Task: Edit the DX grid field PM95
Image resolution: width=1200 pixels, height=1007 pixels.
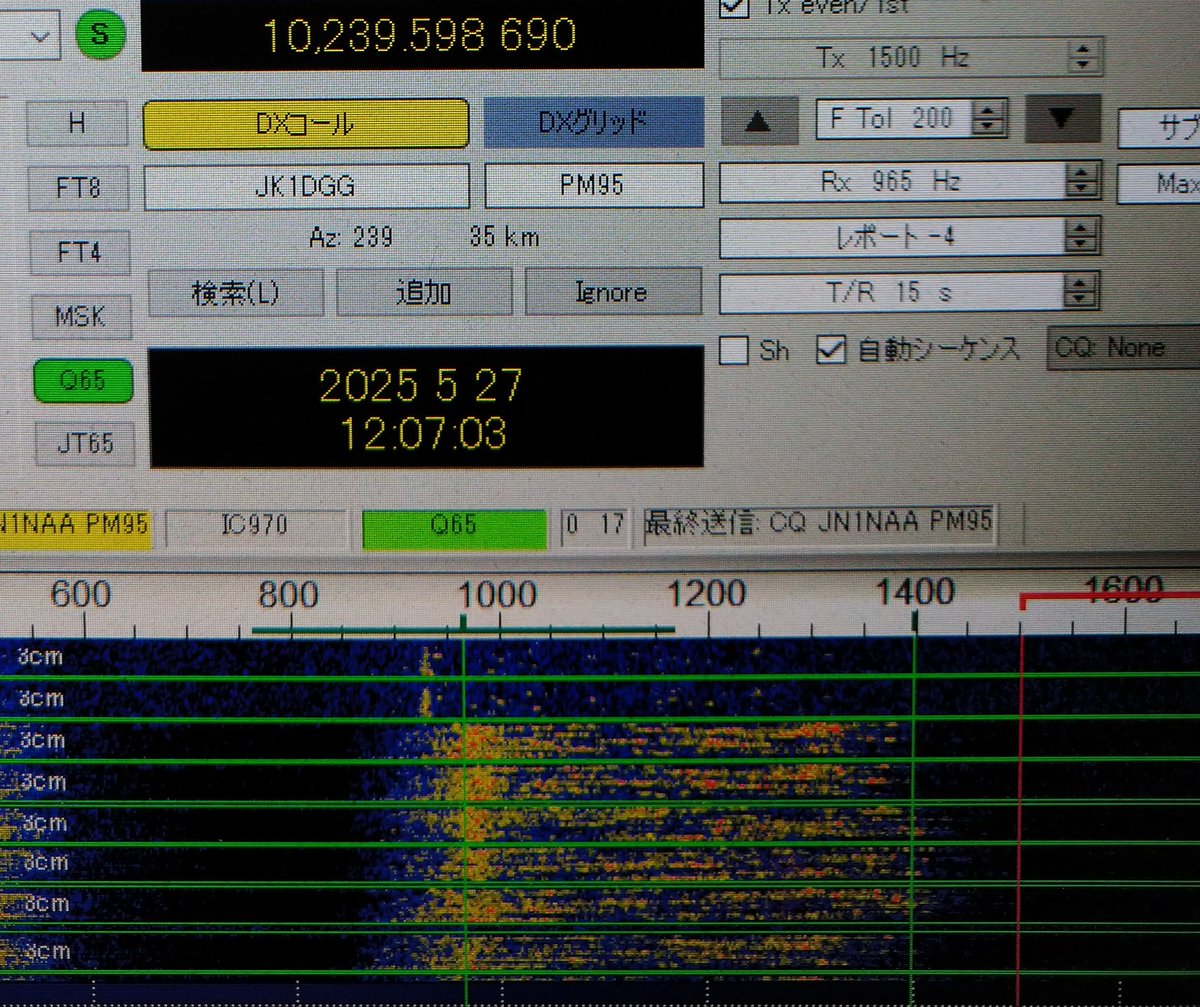Action: [x=594, y=185]
